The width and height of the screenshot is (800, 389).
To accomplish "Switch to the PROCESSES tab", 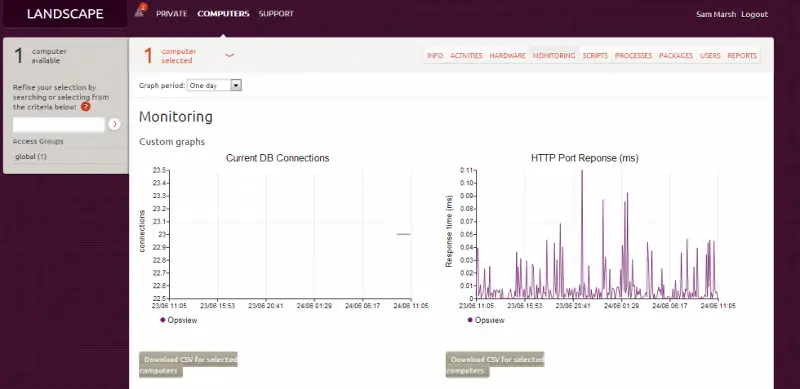I will pyautogui.click(x=633, y=56).
